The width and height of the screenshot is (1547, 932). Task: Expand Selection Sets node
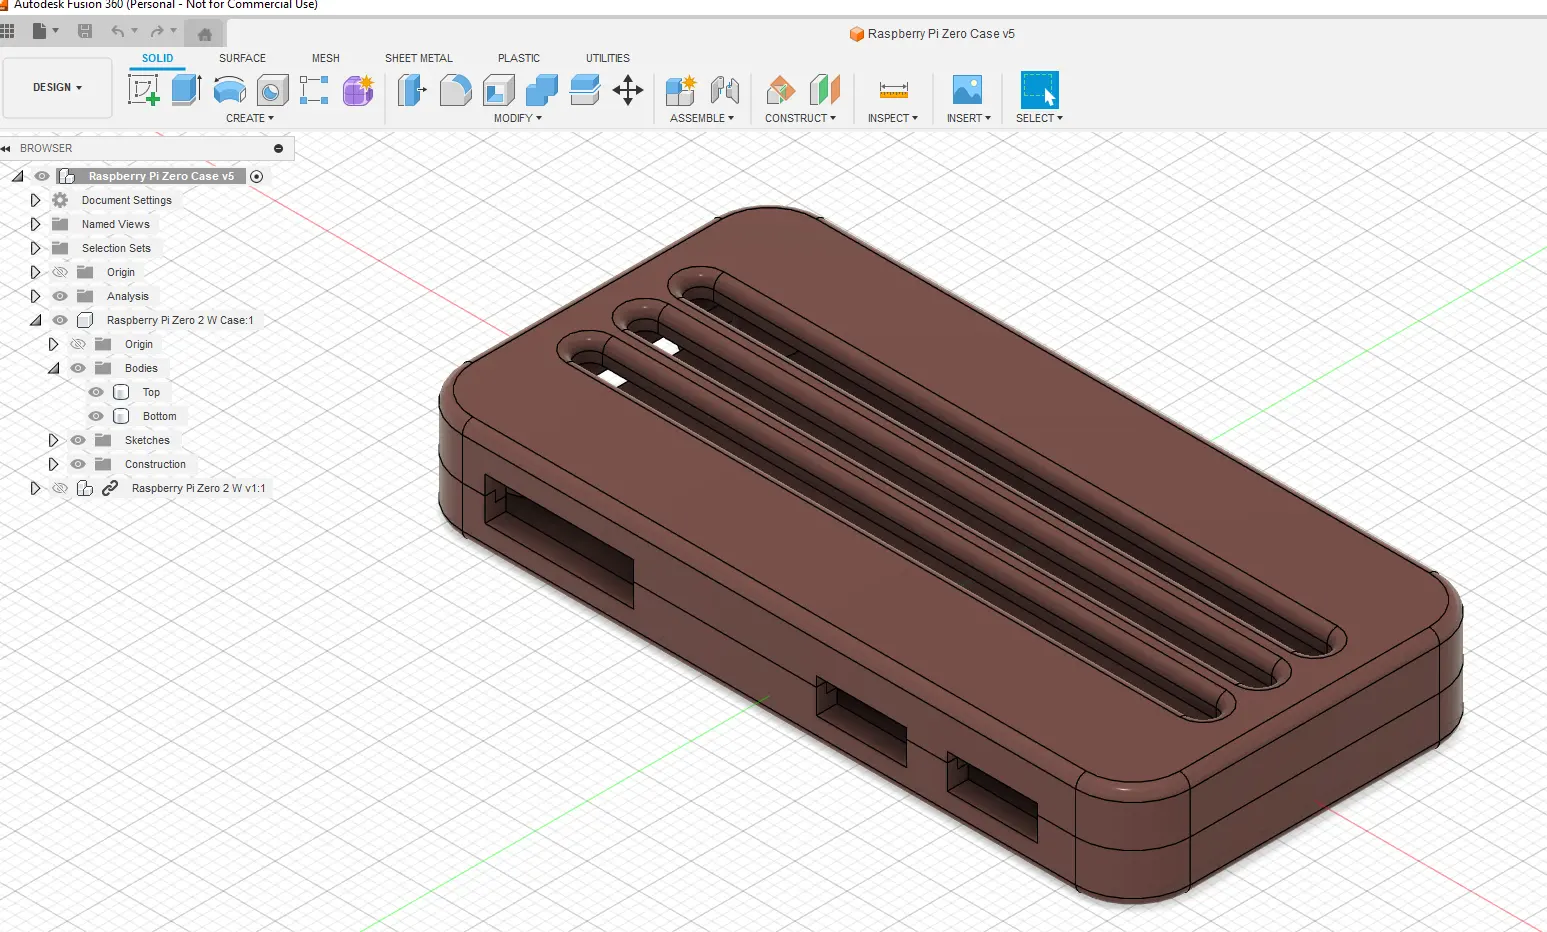(x=35, y=248)
